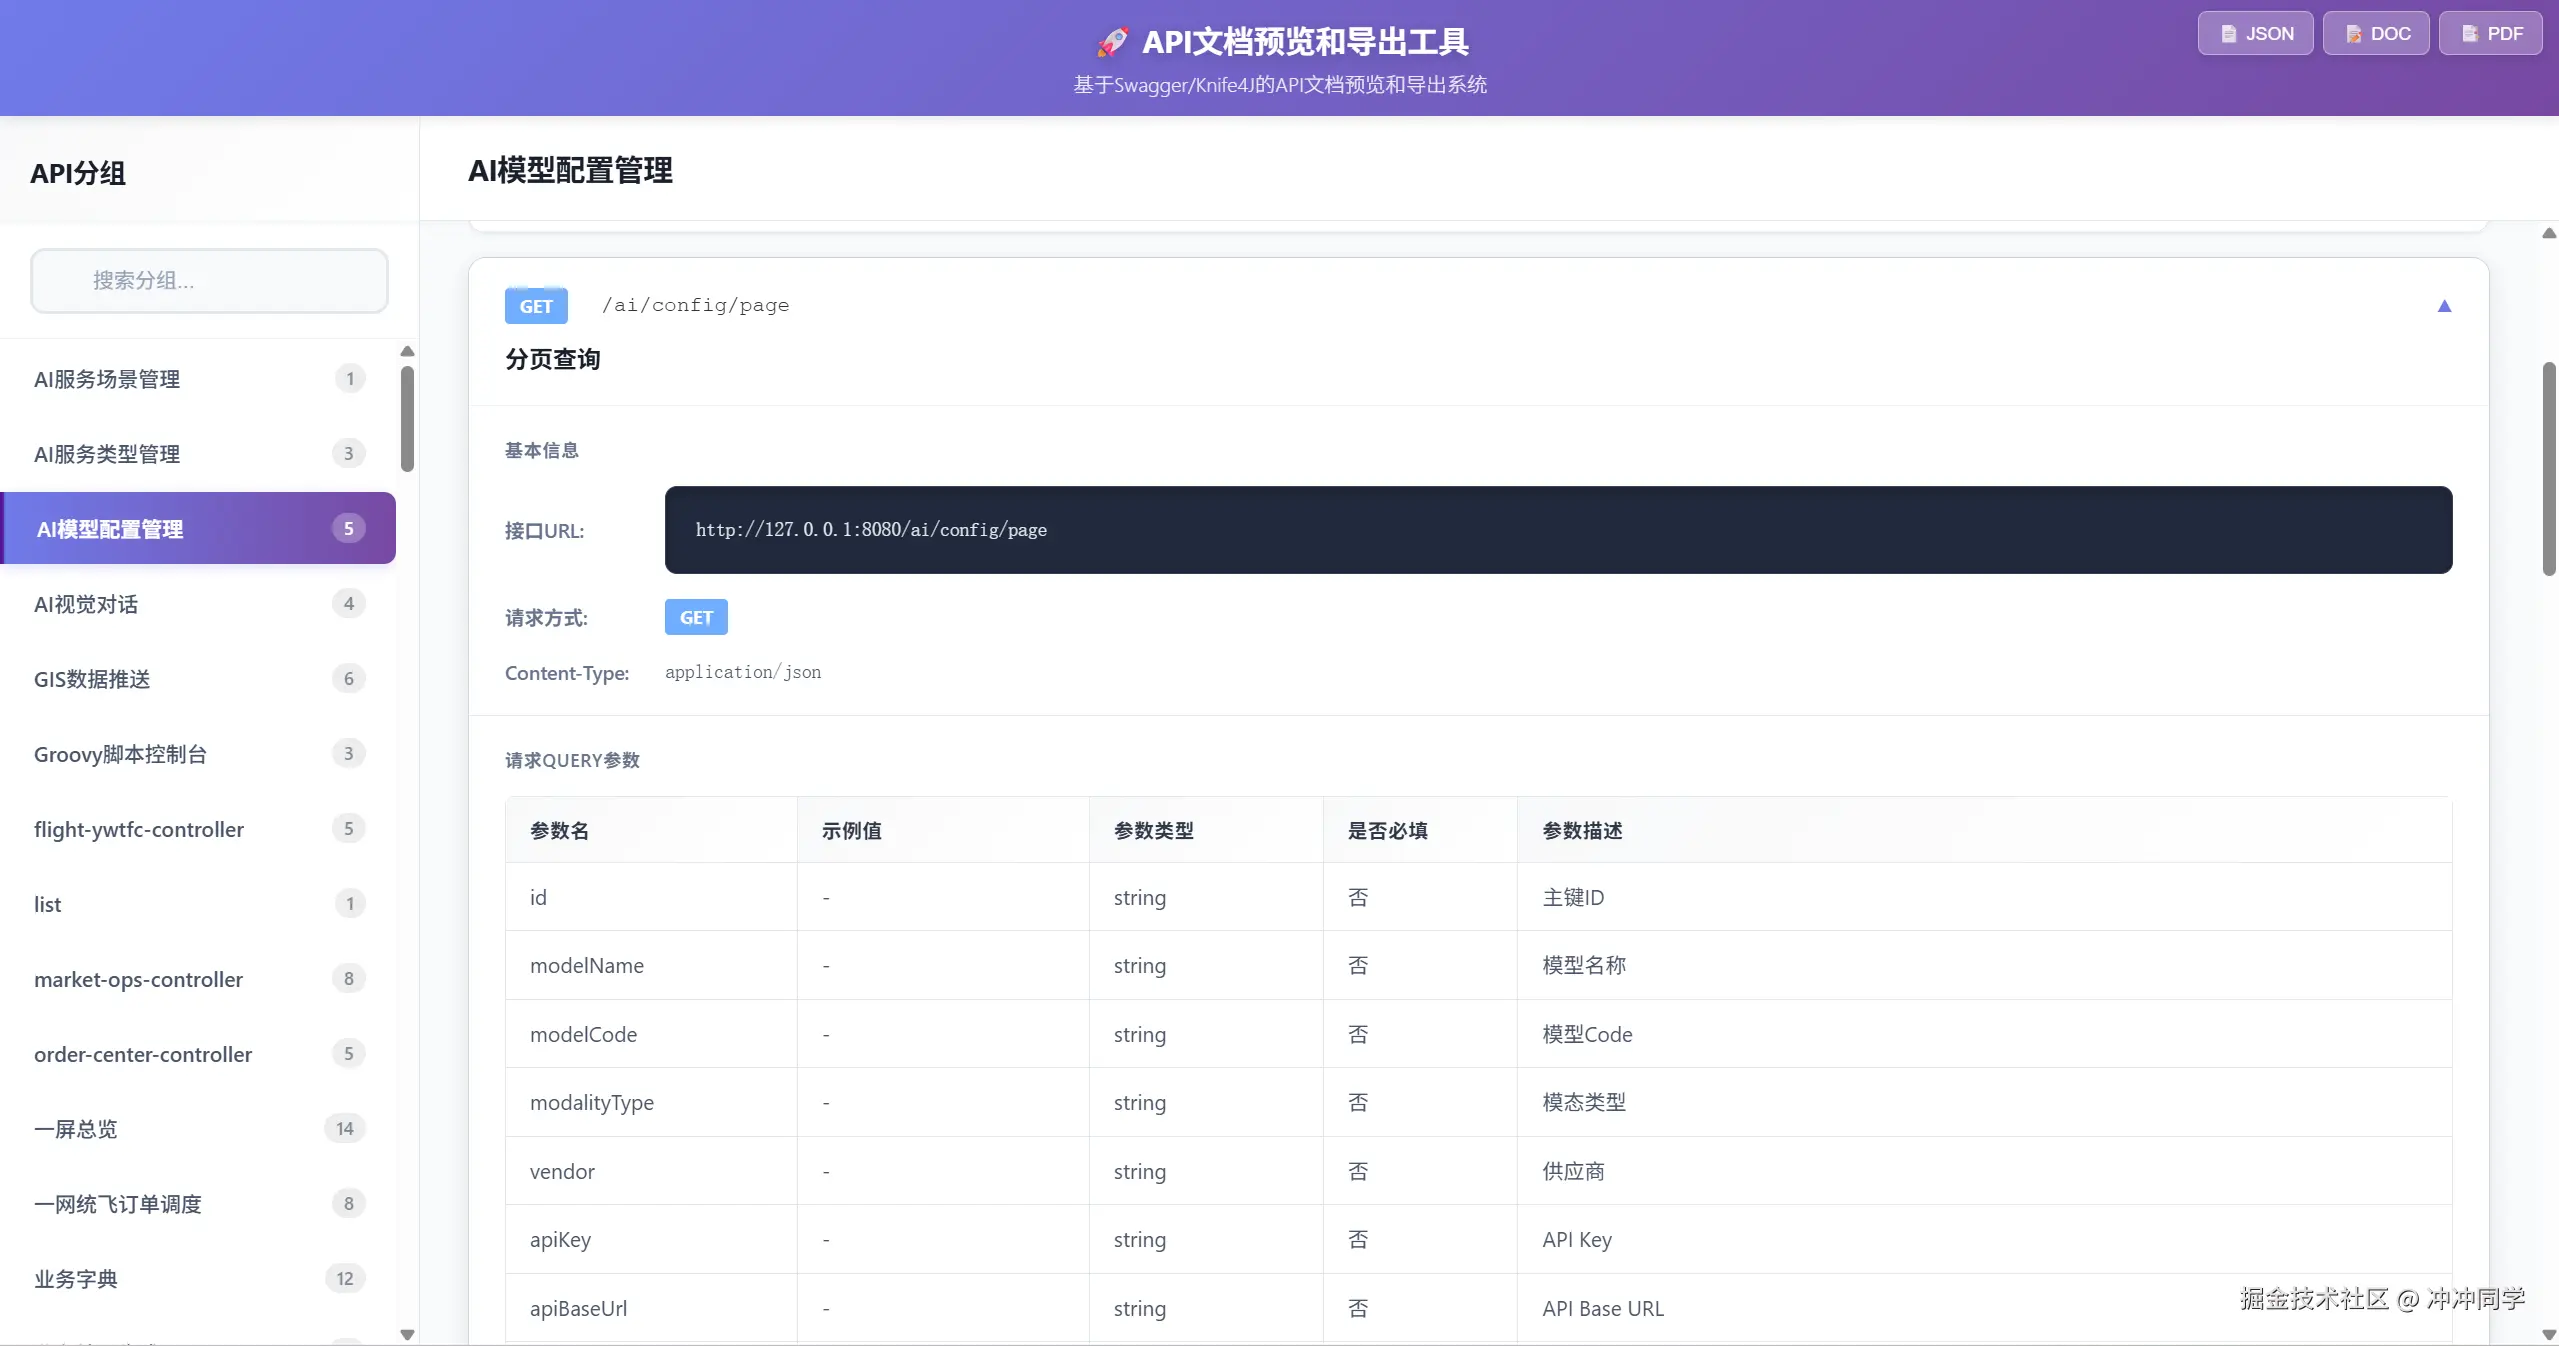The width and height of the screenshot is (2559, 1346).
Task: Click the PDF export file icon
Action: click(x=2469, y=34)
